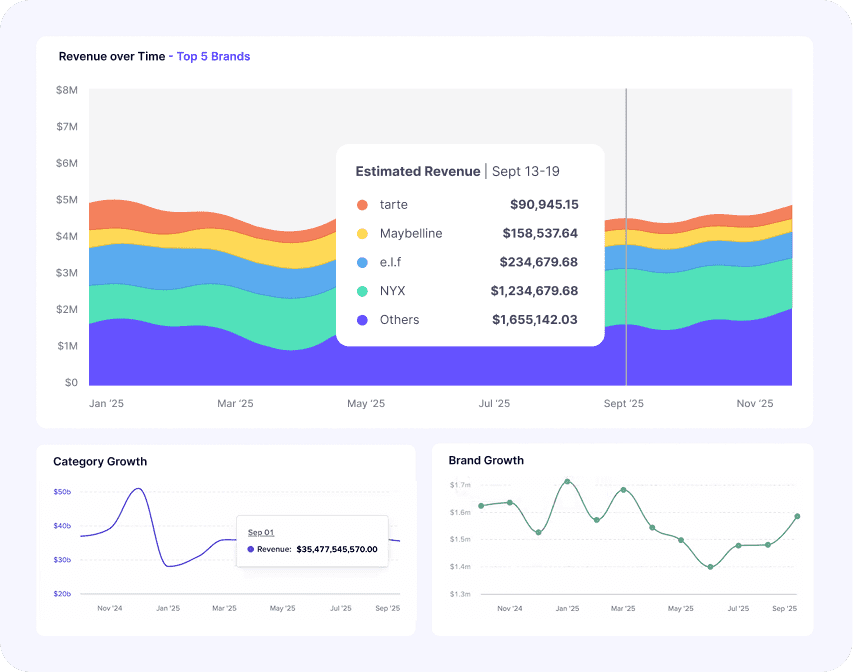853x672 pixels.
Task: Click the purple Others legend dot
Action: tap(362, 320)
